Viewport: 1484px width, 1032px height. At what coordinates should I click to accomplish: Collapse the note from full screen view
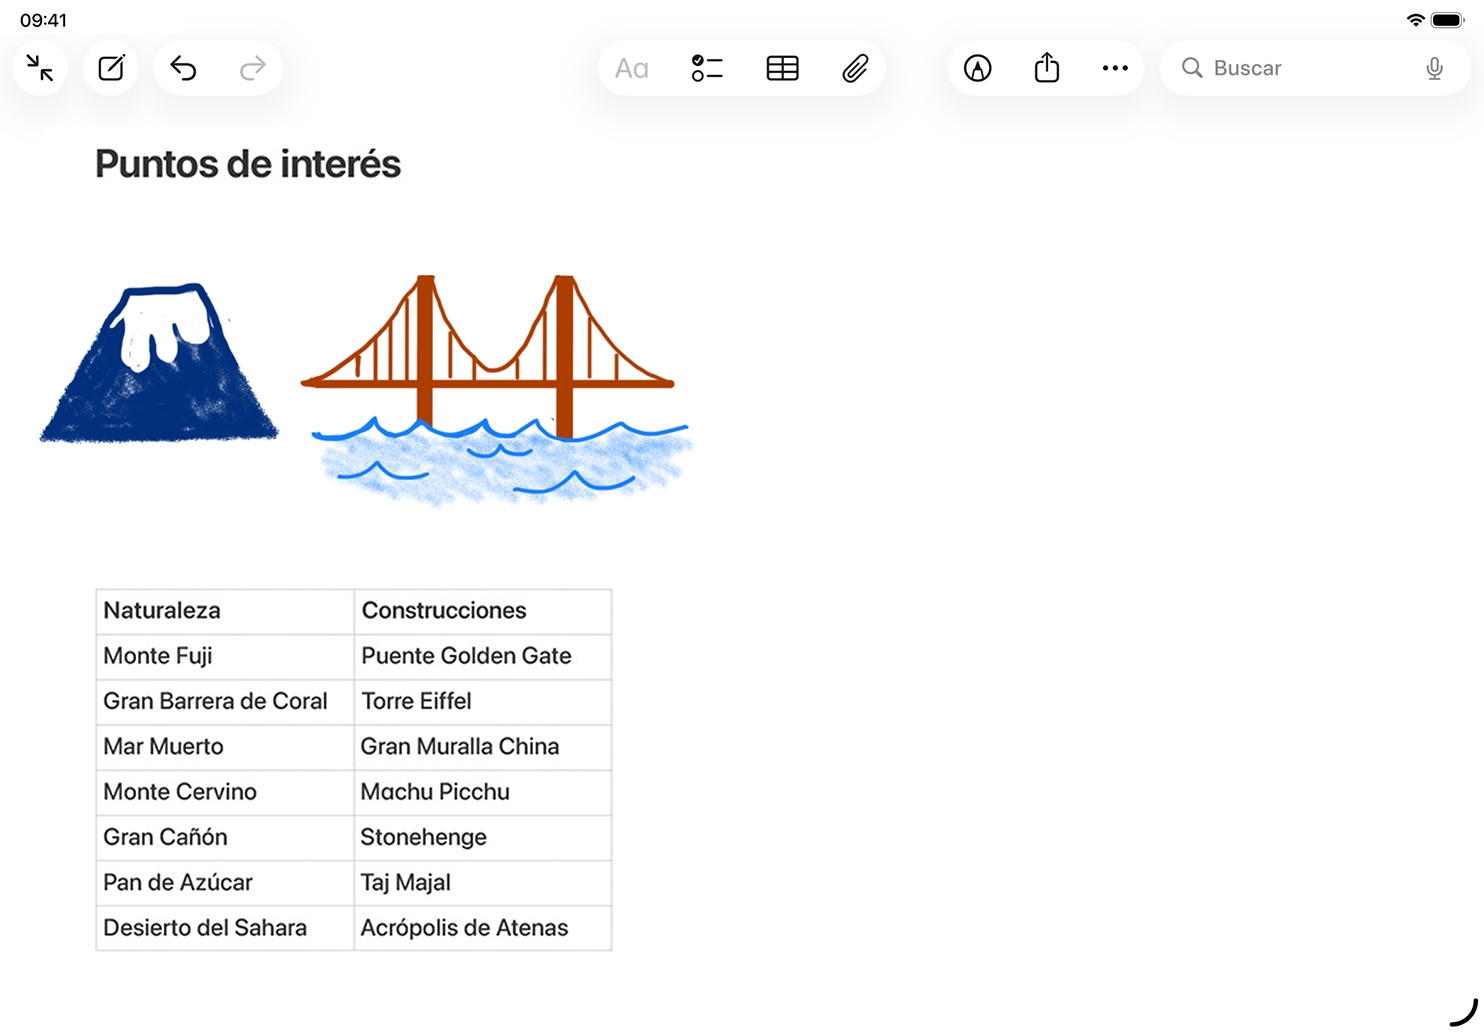click(x=40, y=68)
